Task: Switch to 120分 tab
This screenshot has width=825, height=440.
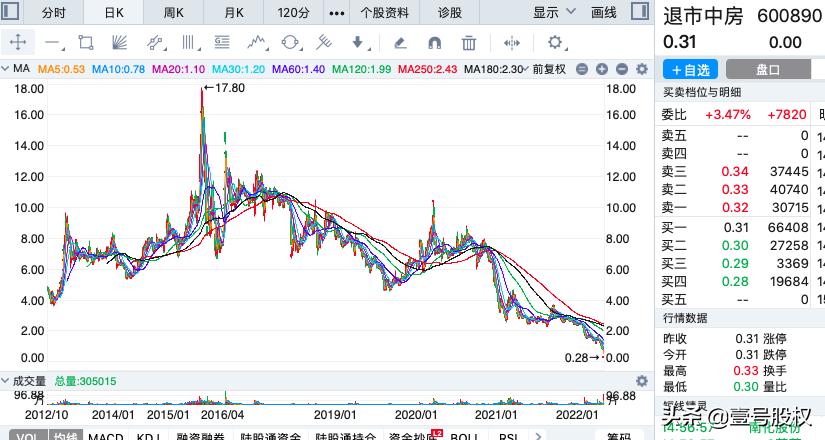Action: tap(294, 13)
